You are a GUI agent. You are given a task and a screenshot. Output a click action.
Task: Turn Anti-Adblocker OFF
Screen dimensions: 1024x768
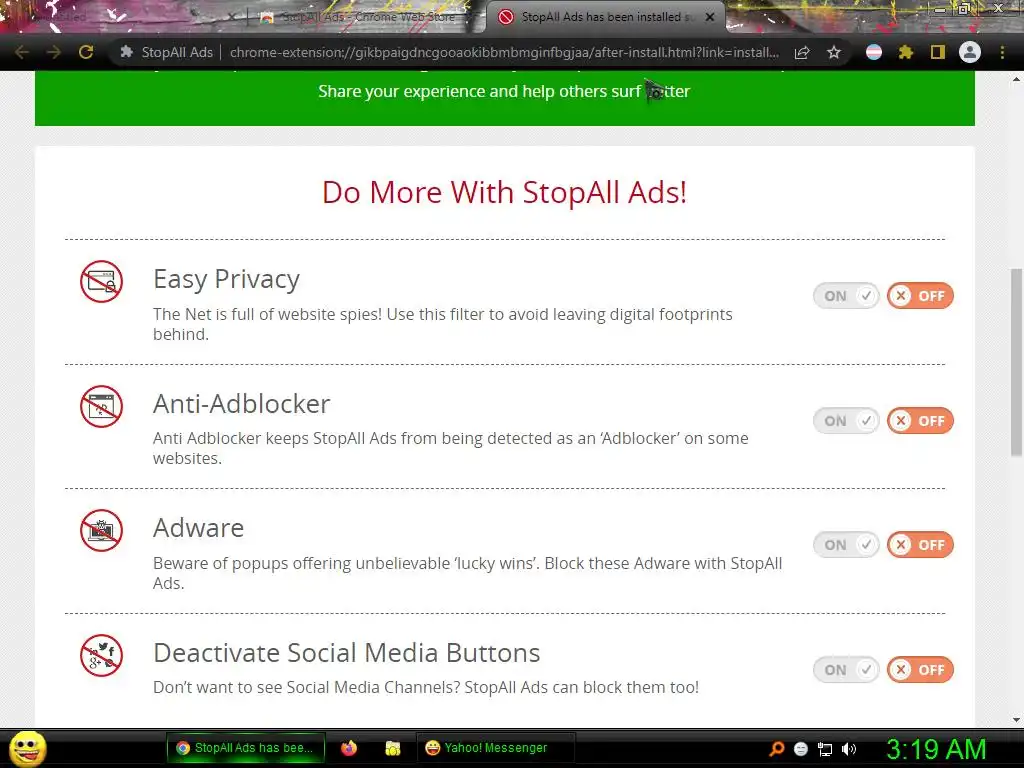[920, 421]
